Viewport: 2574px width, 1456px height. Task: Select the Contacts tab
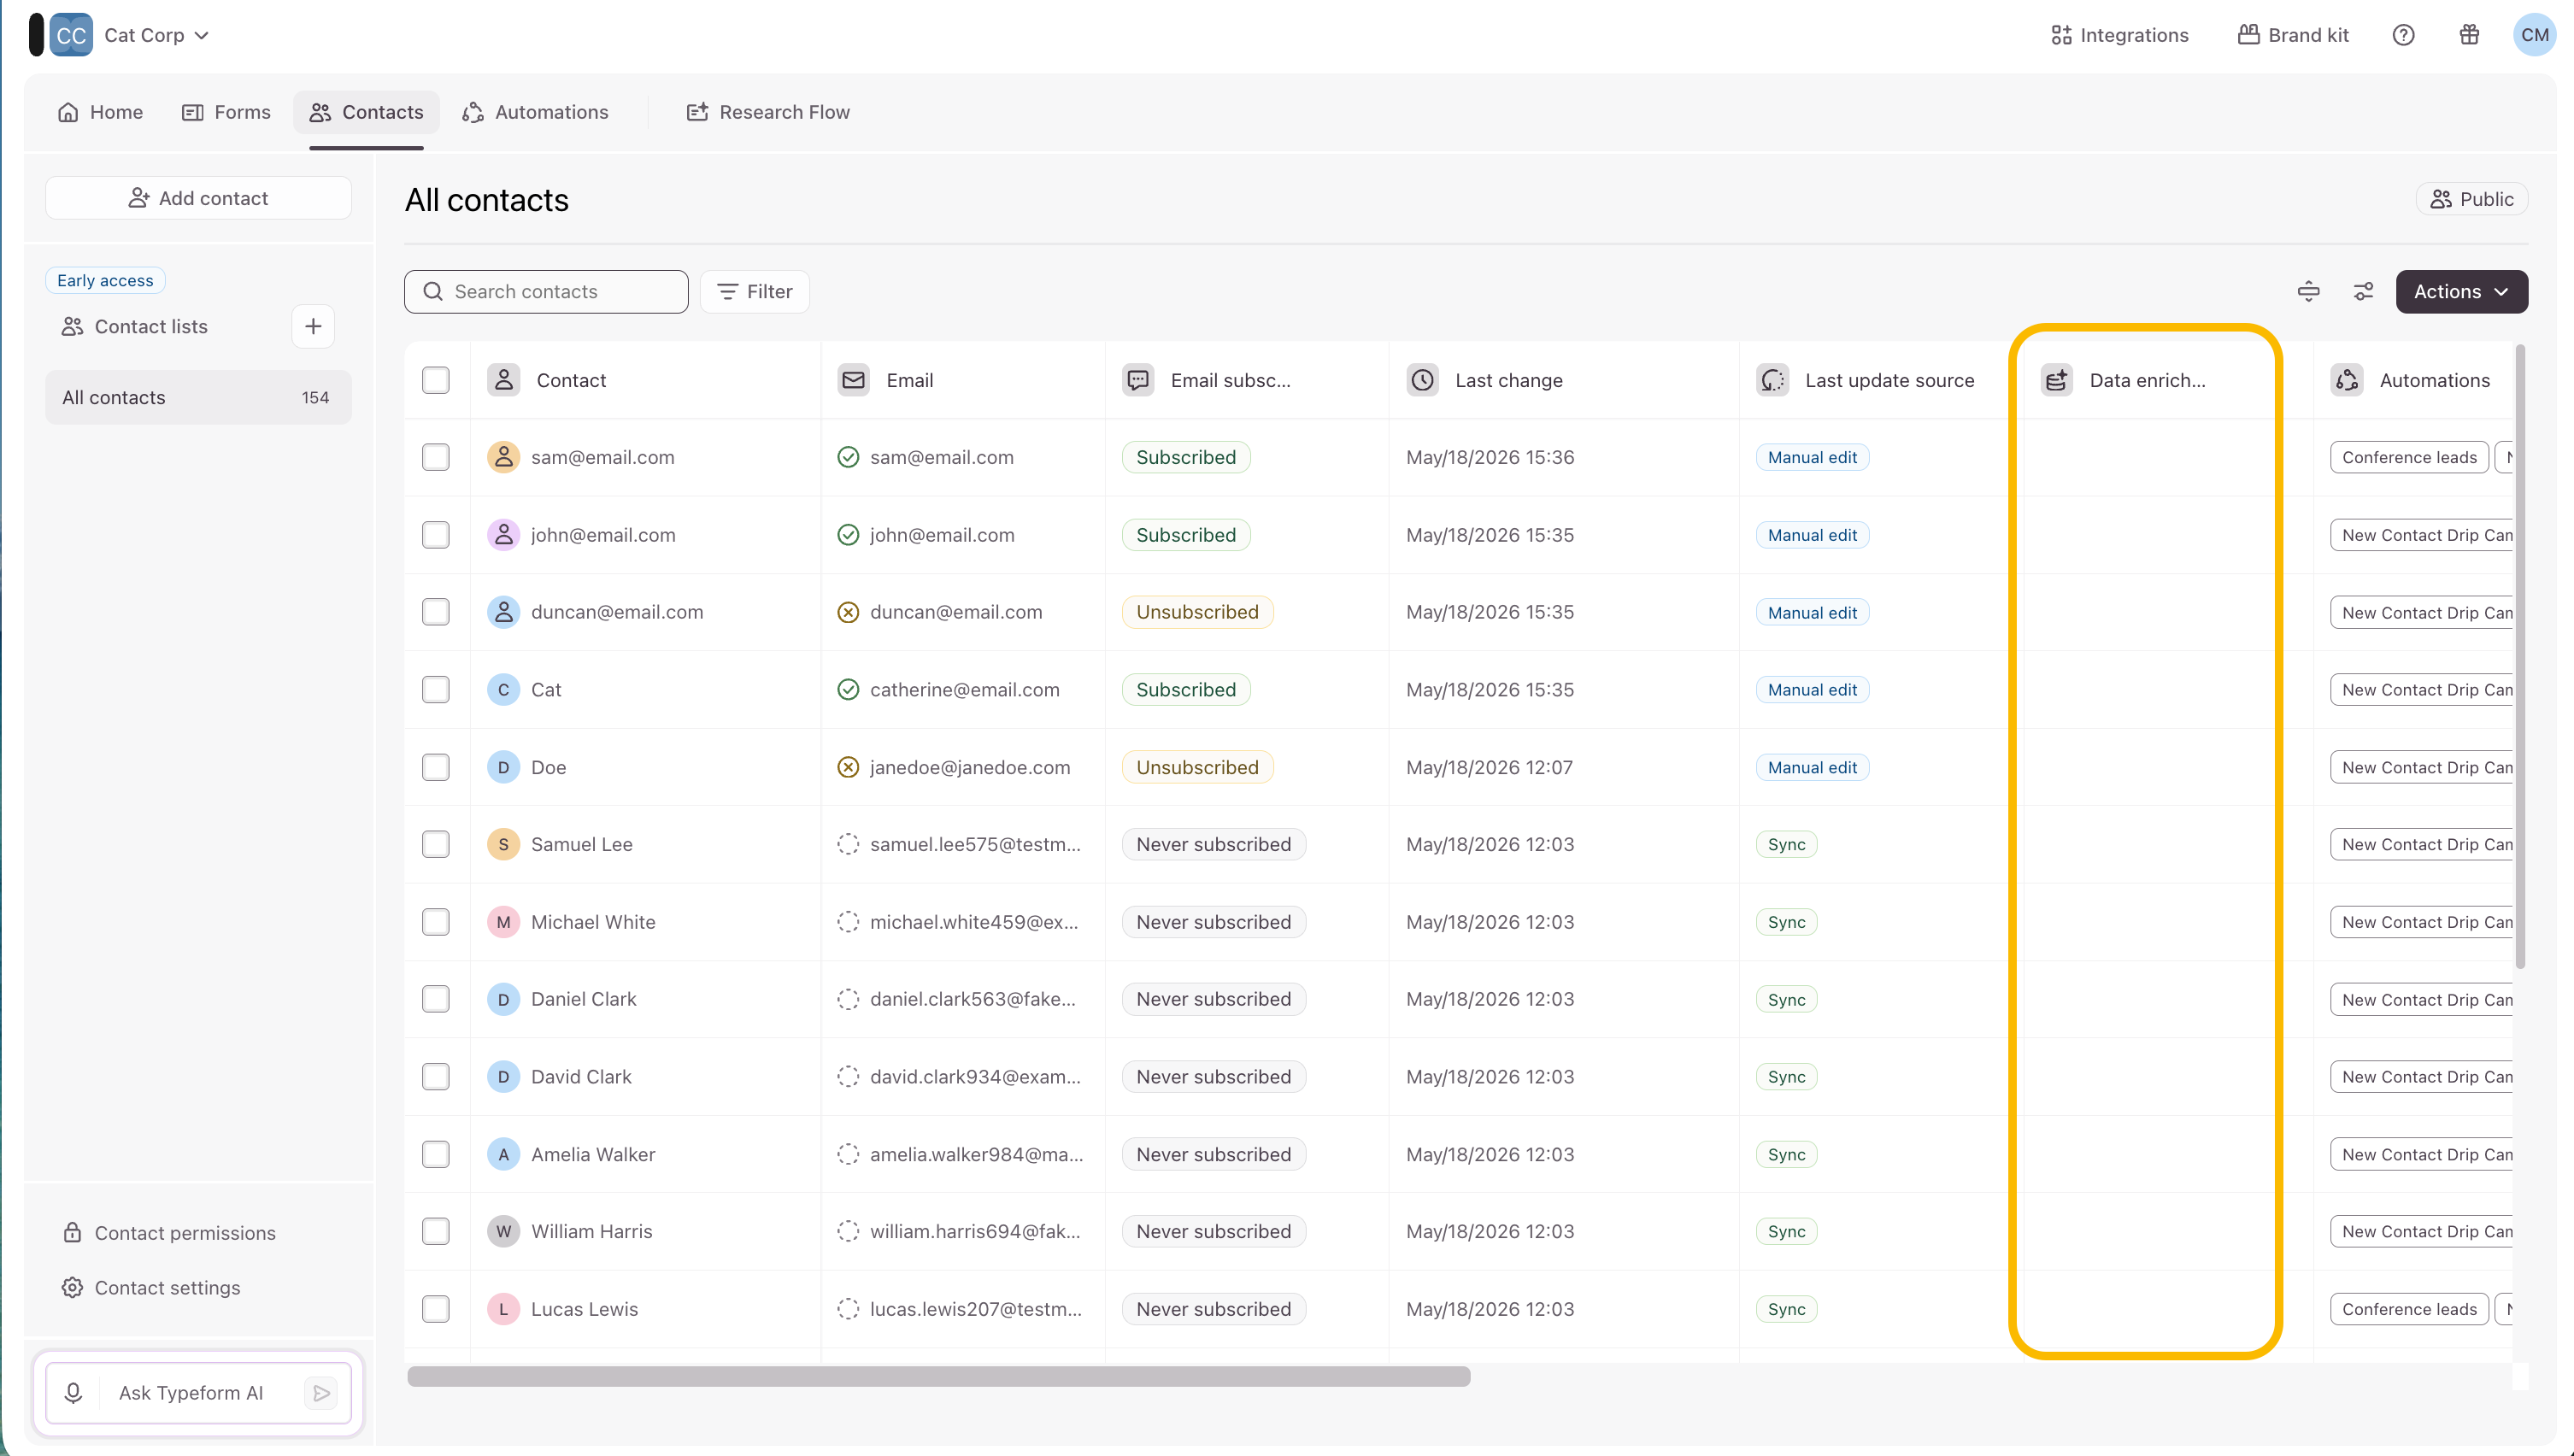[366, 112]
